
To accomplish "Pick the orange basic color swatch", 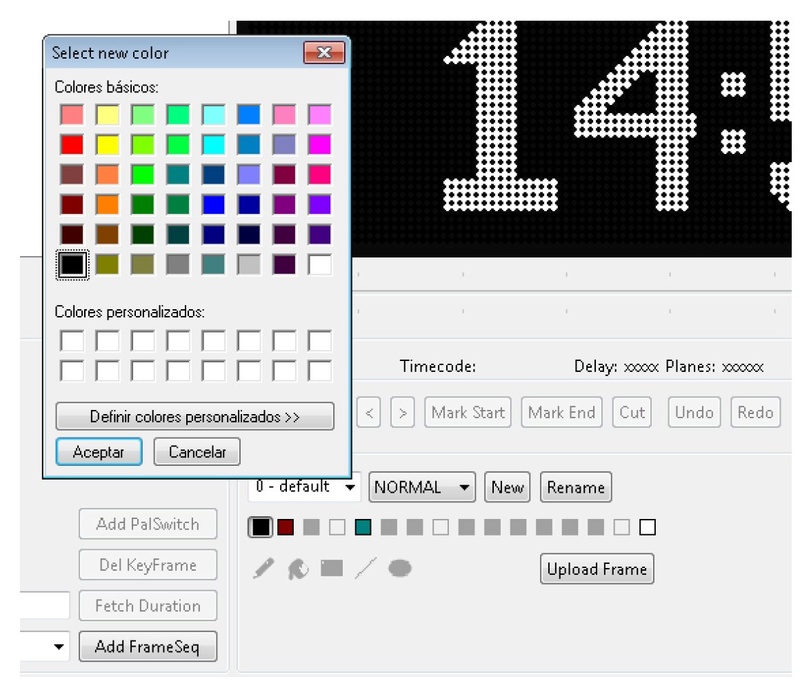I will coord(108,205).
